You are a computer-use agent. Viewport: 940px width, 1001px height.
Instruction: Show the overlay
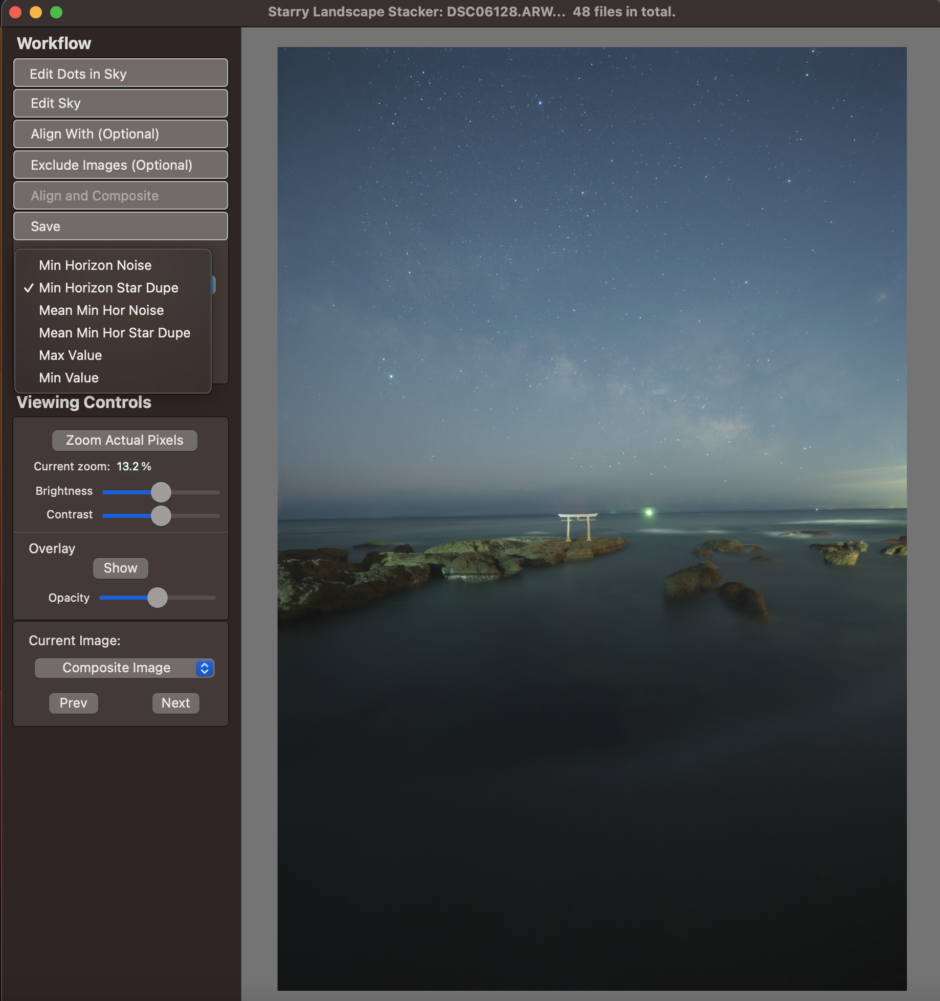[x=120, y=567]
